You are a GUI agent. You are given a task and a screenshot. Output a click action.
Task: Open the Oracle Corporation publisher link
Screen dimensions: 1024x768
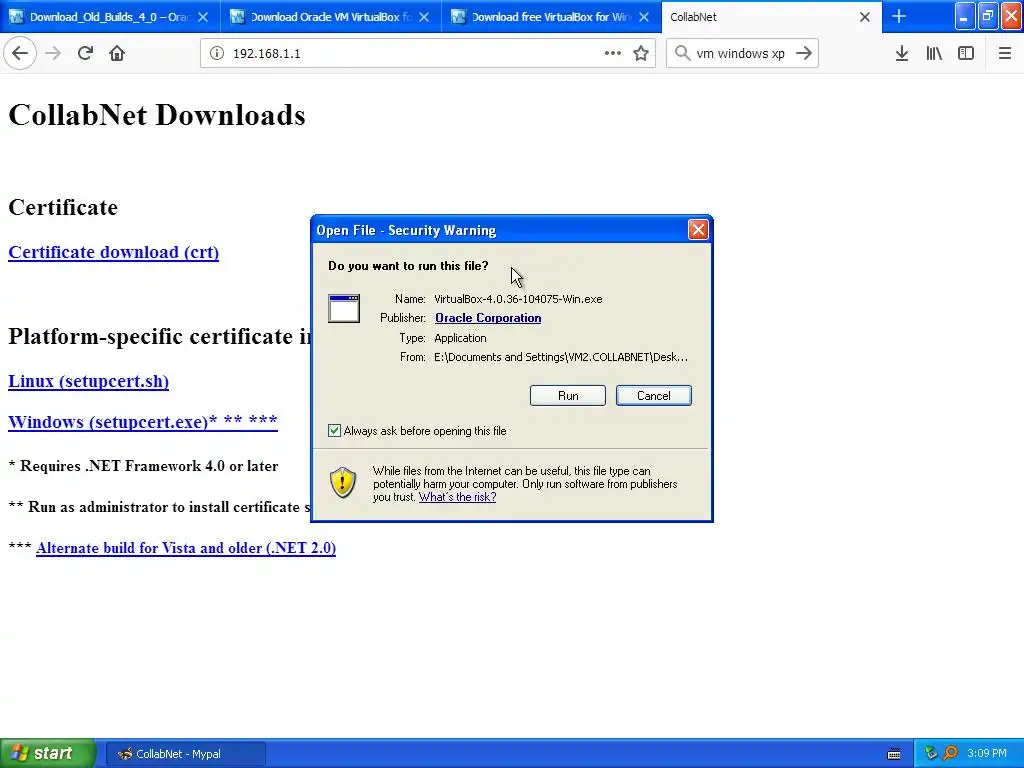click(x=488, y=318)
